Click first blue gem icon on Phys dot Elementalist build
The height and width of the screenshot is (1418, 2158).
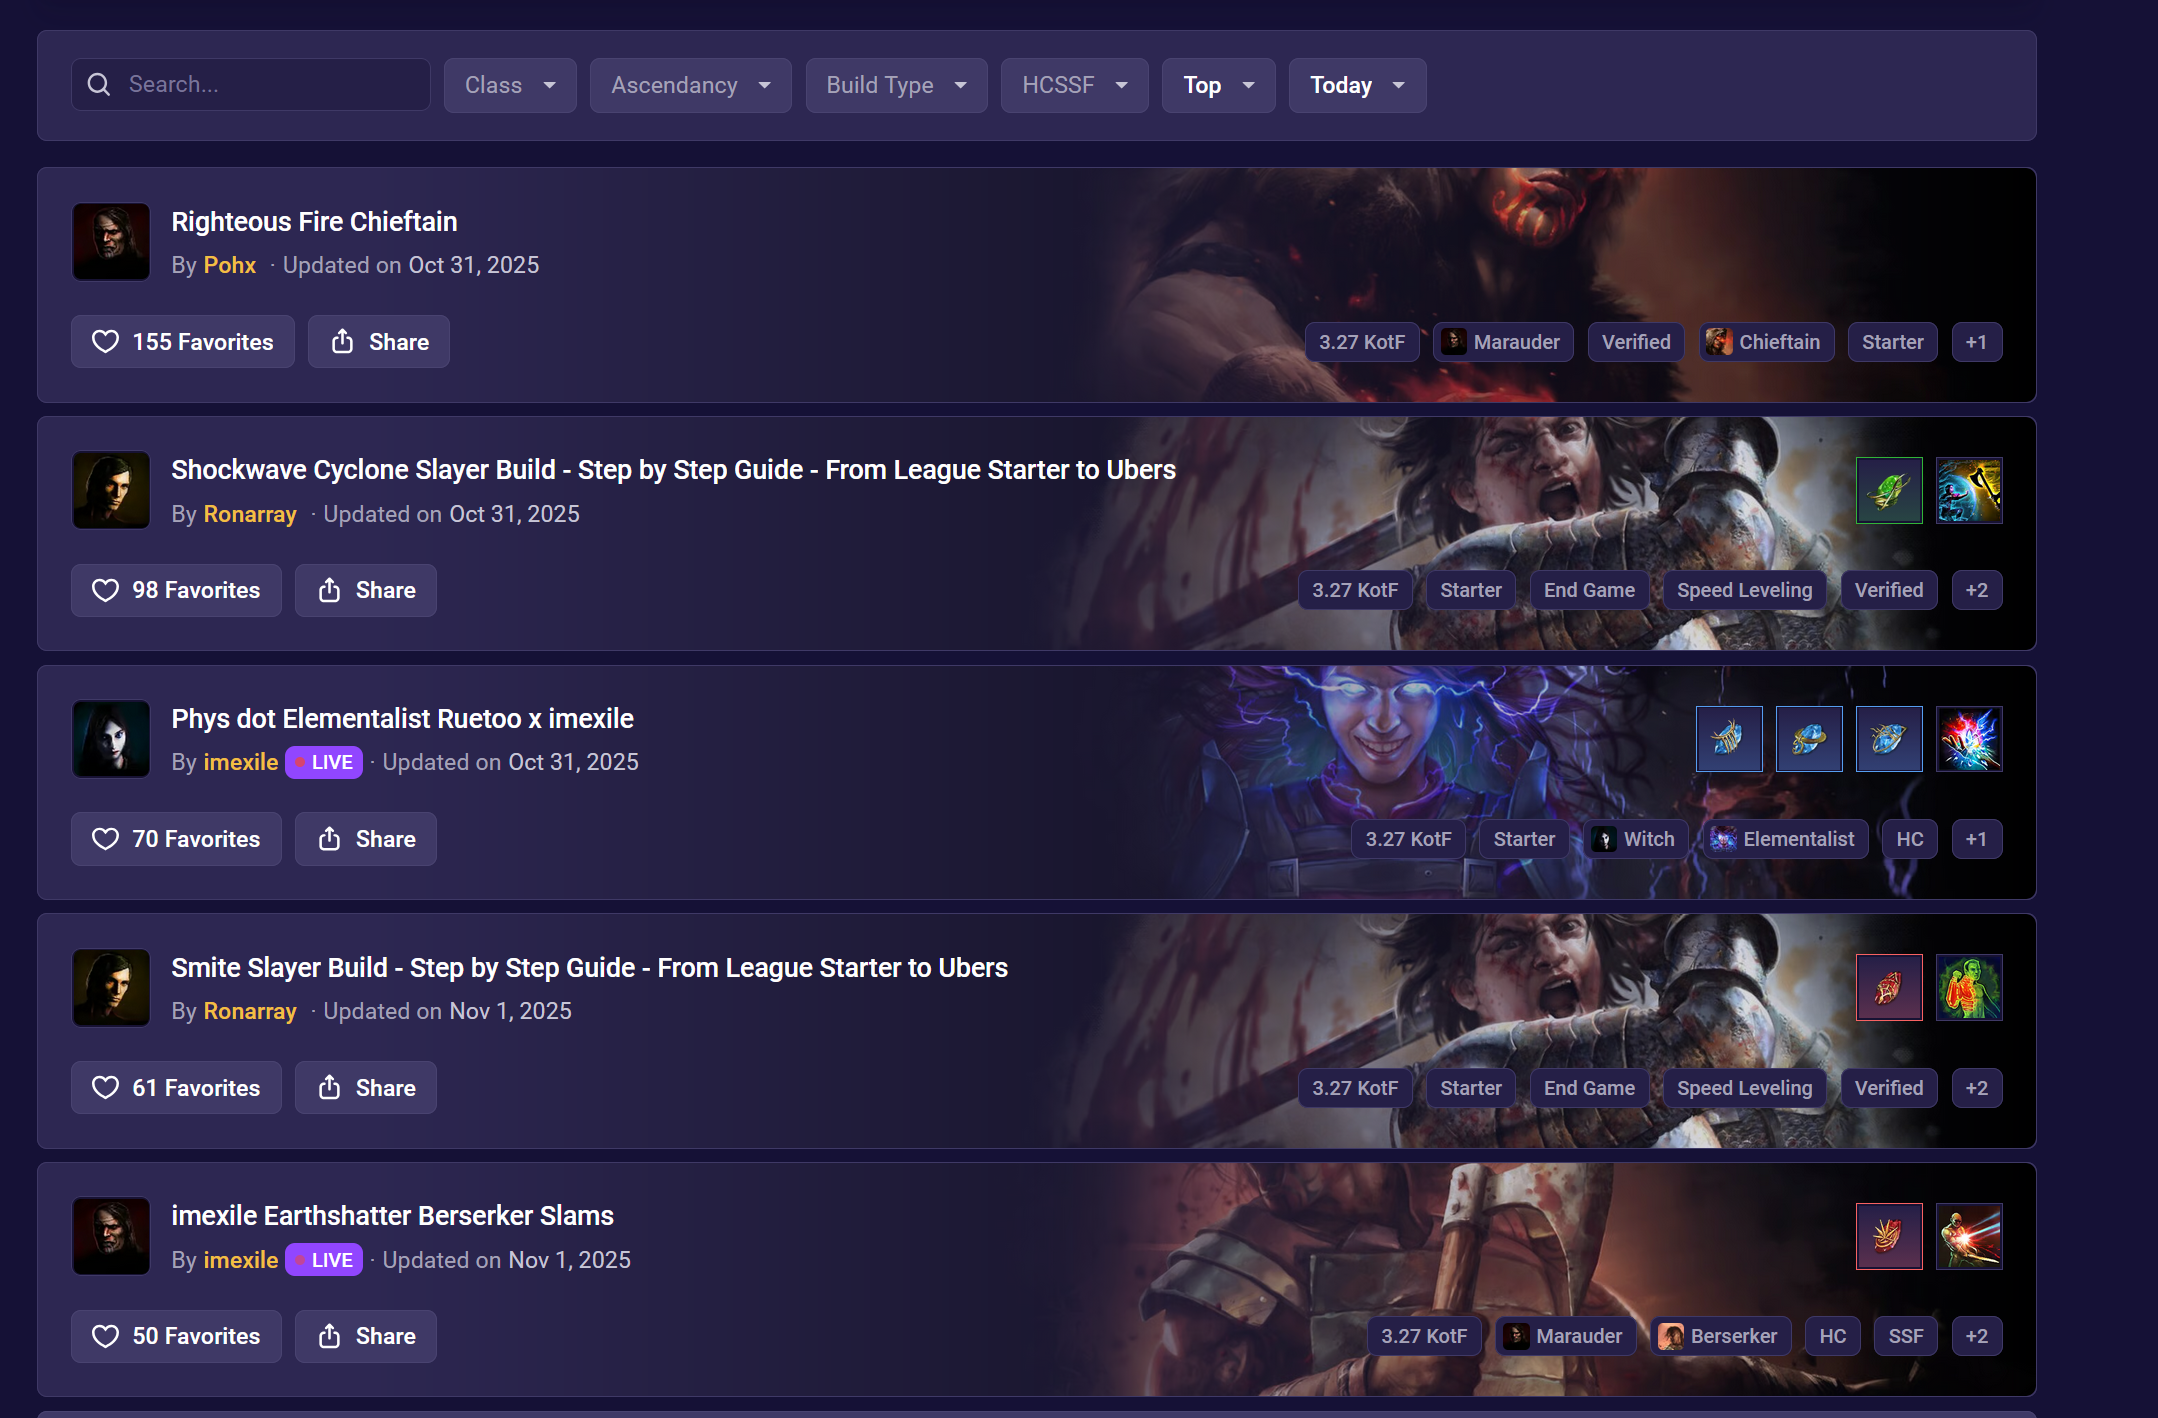(1728, 739)
